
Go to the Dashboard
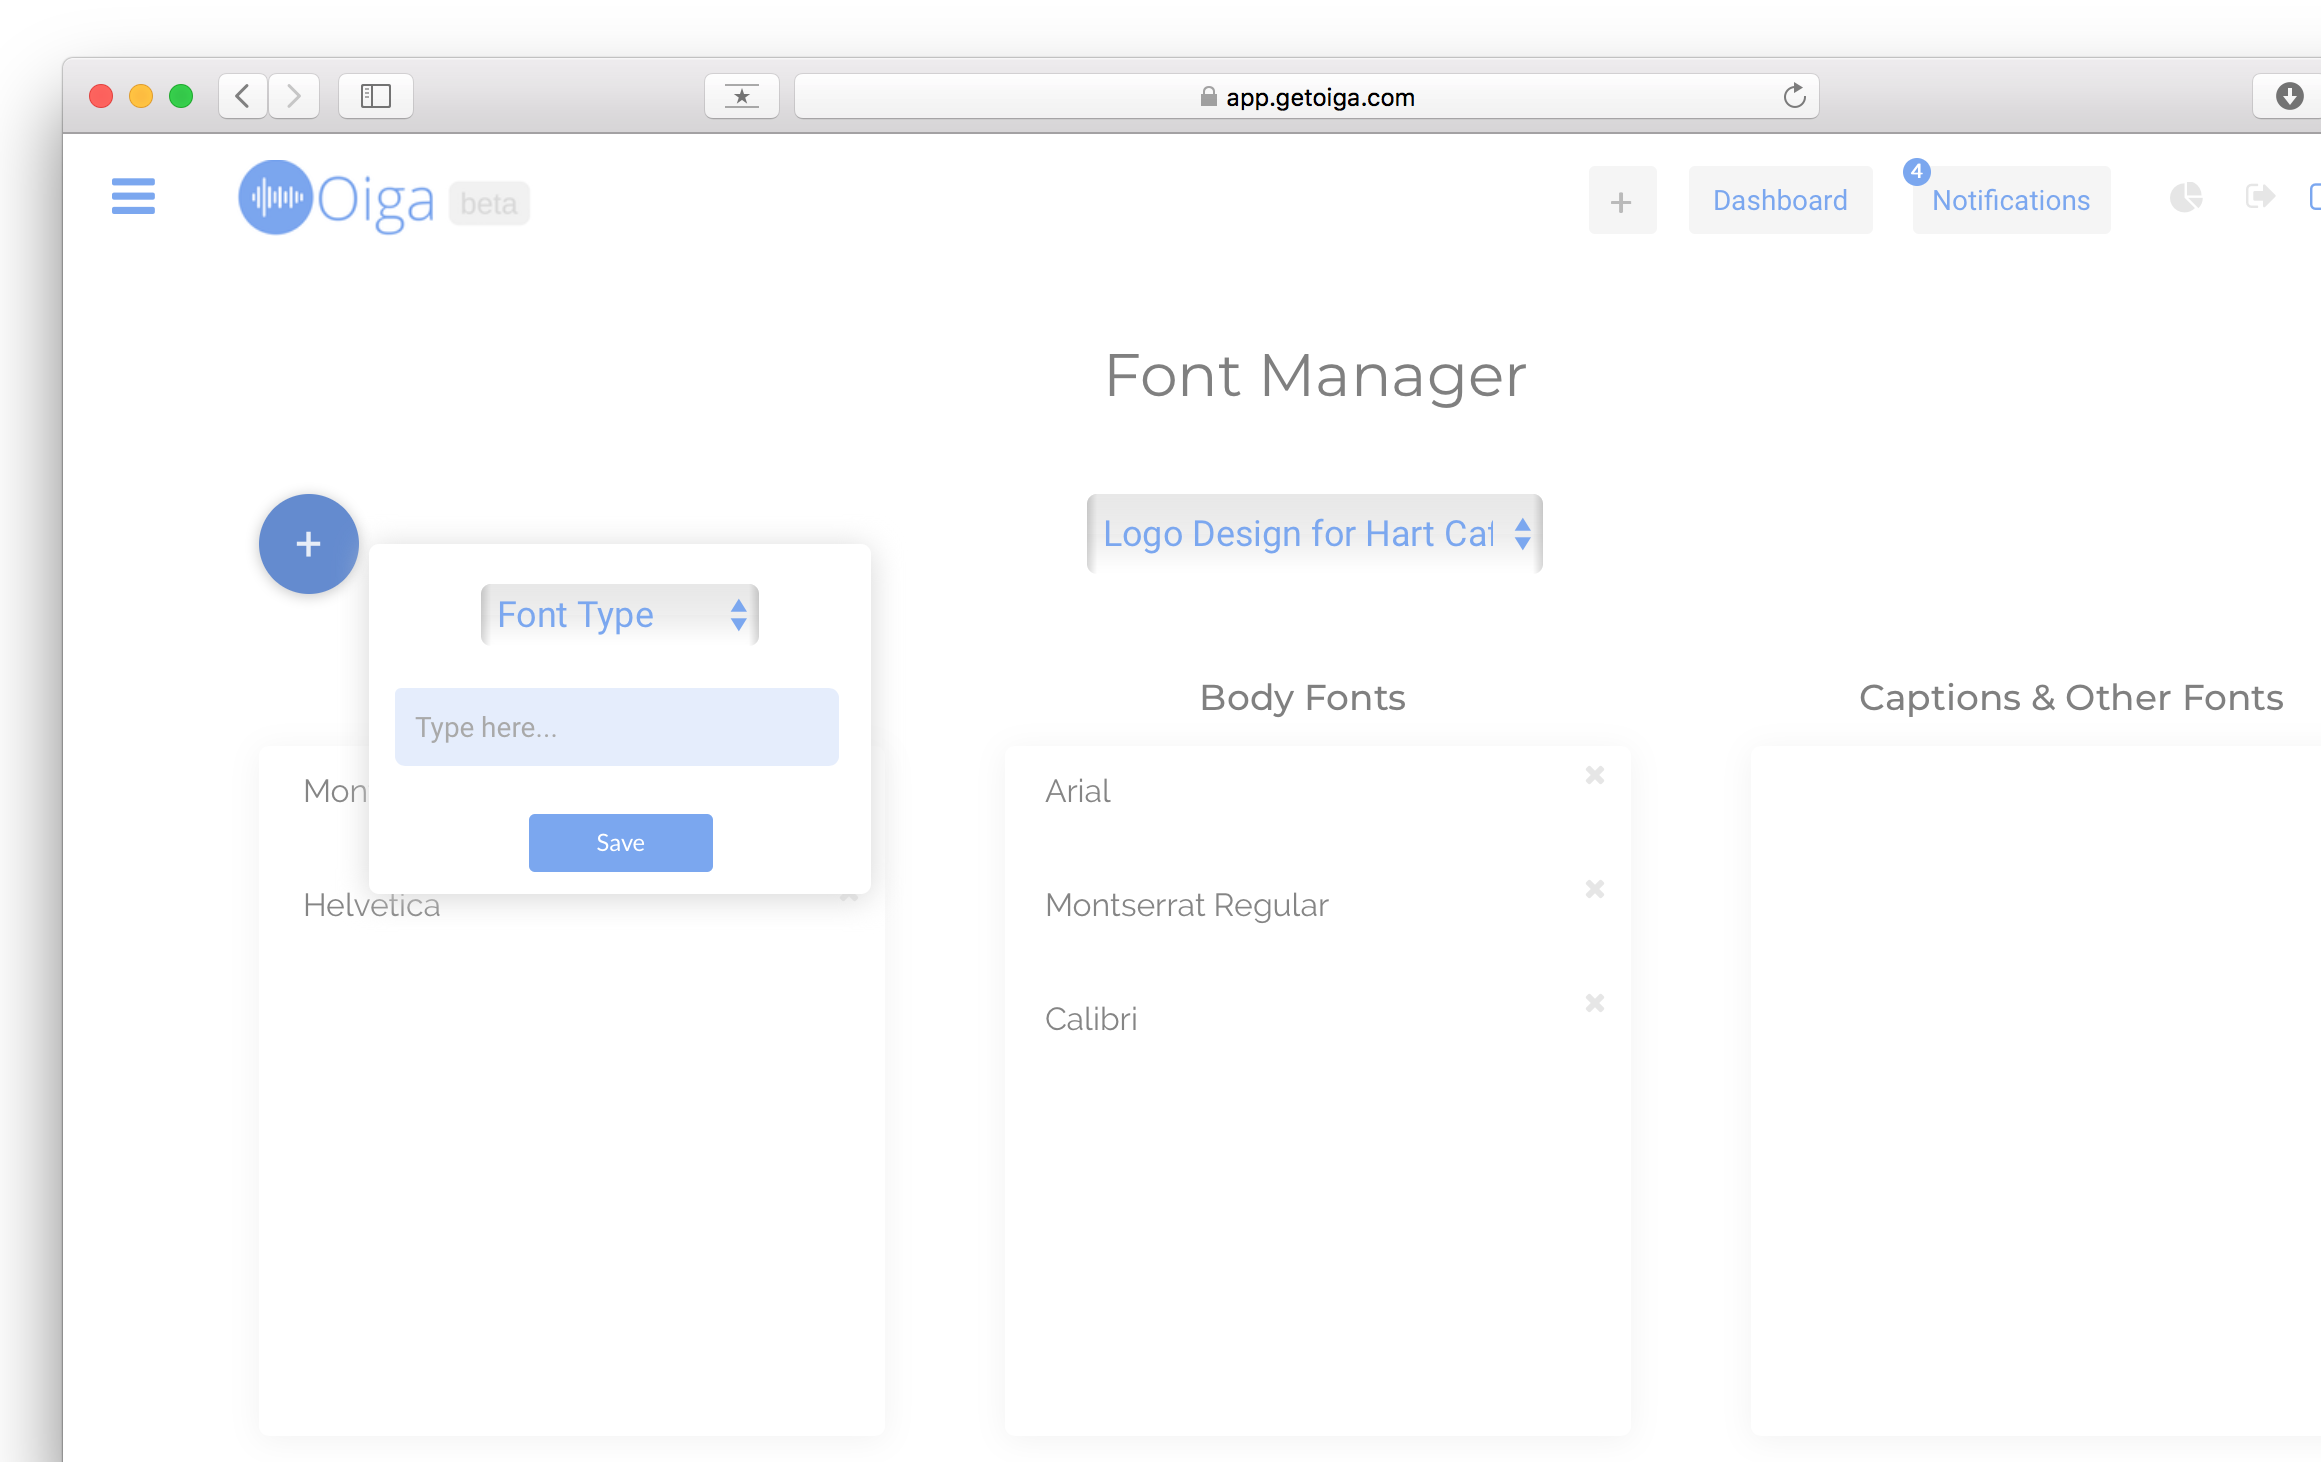pos(1780,200)
